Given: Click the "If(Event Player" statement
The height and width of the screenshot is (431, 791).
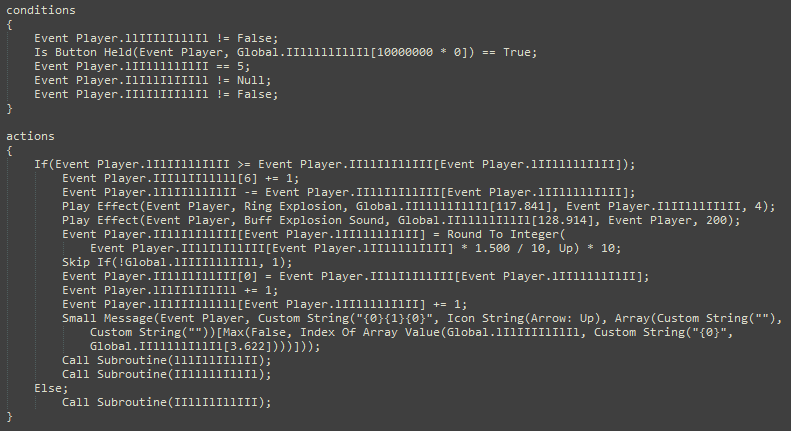Looking at the screenshot, I should tap(335, 165).
